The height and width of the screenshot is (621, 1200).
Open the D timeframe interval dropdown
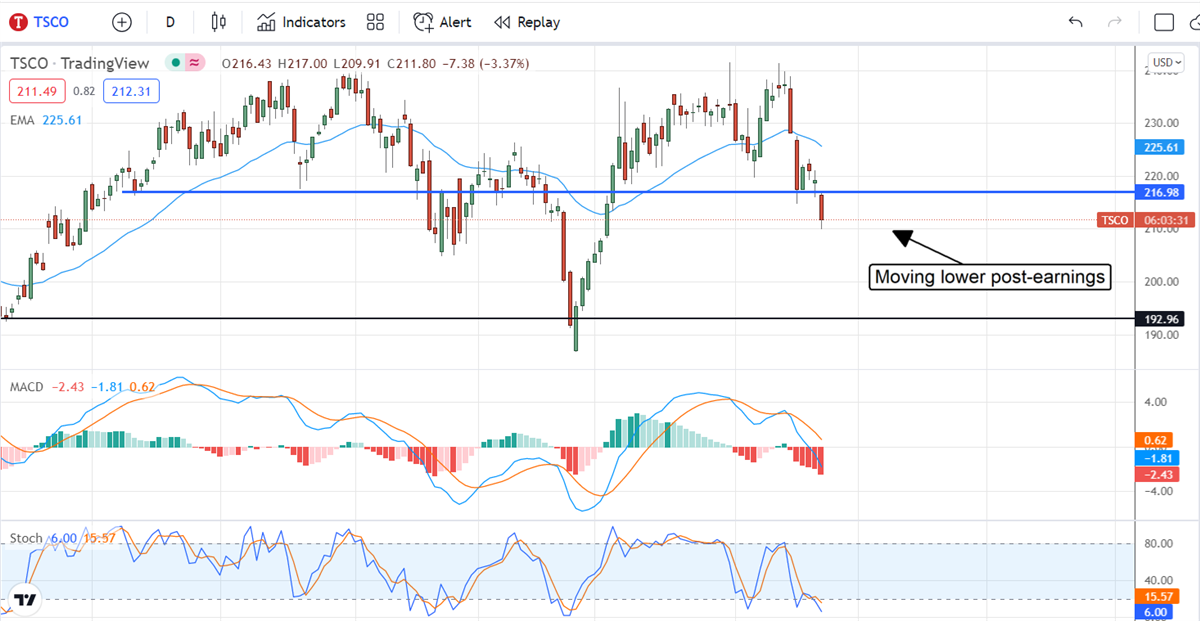pyautogui.click(x=170, y=22)
